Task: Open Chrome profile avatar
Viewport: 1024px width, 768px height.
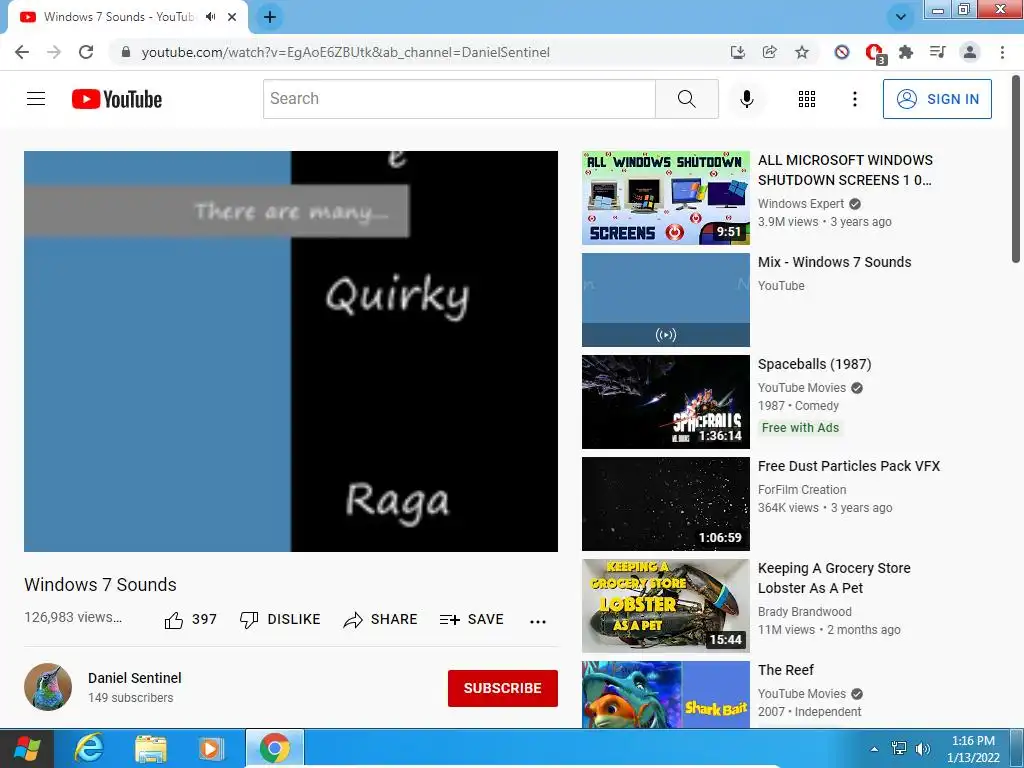Action: click(x=970, y=52)
